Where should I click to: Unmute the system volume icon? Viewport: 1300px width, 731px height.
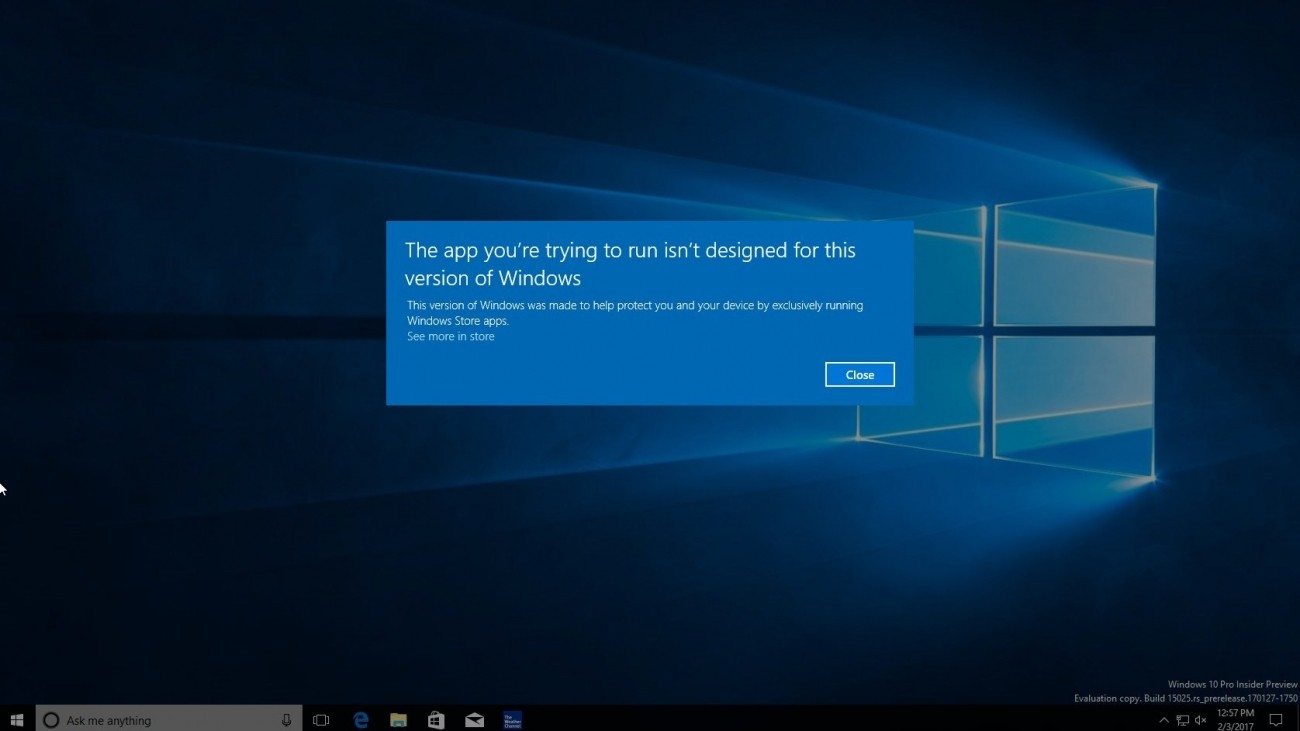(1199, 719)
